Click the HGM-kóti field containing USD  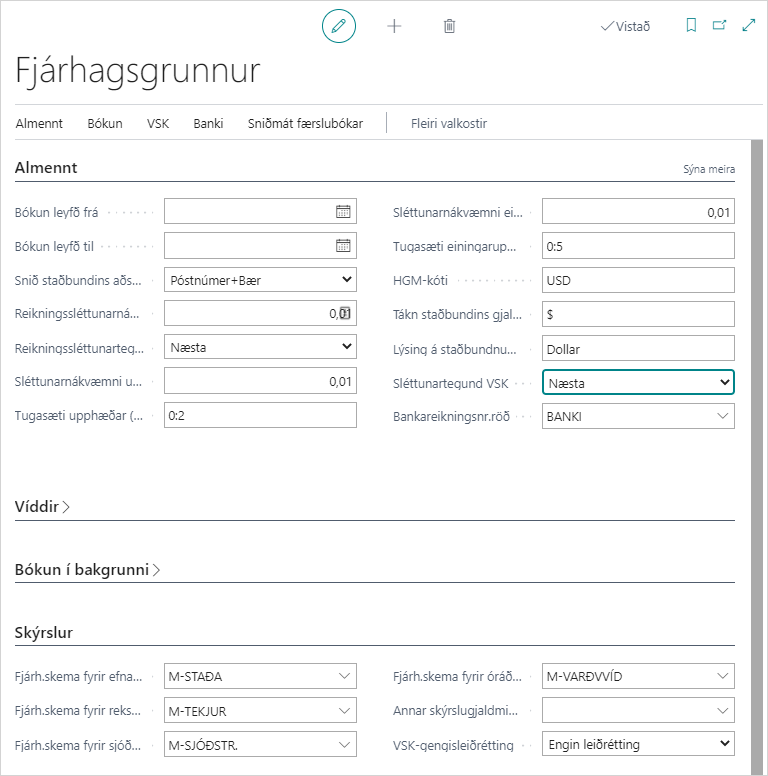click(x=638, y=280)
